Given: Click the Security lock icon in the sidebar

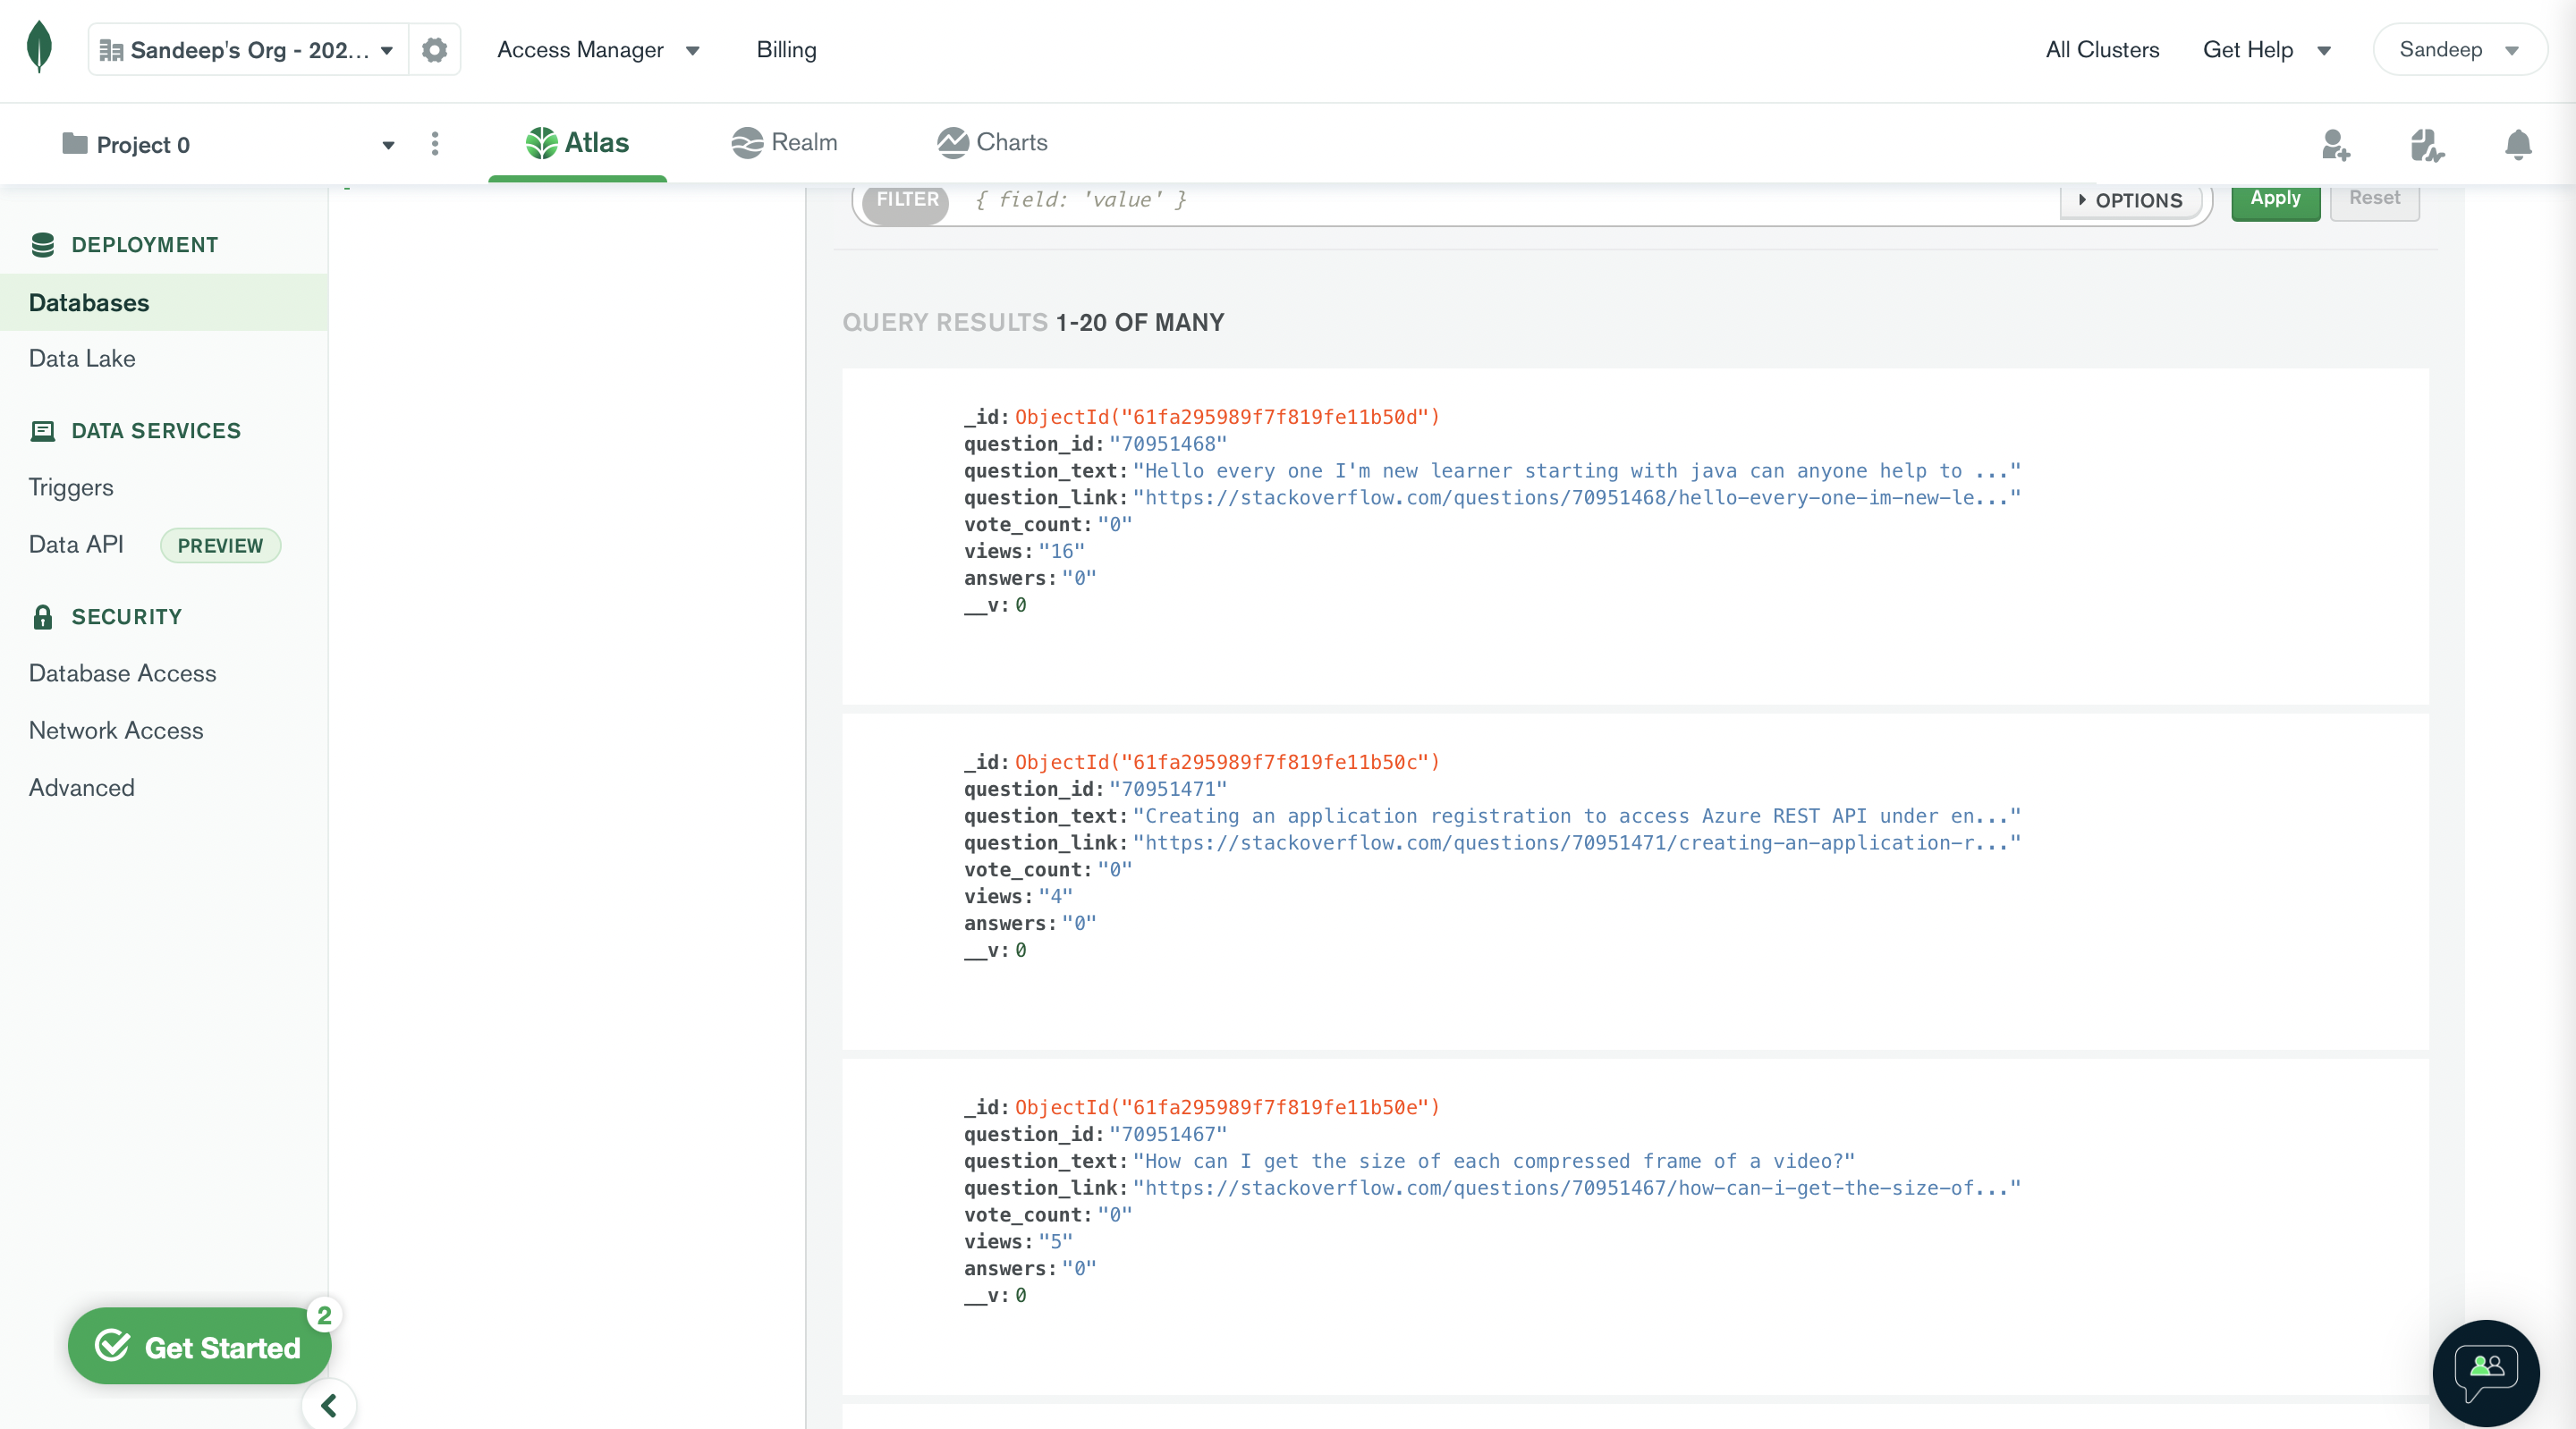Looking at the screenshot, I should click(42, 616).
